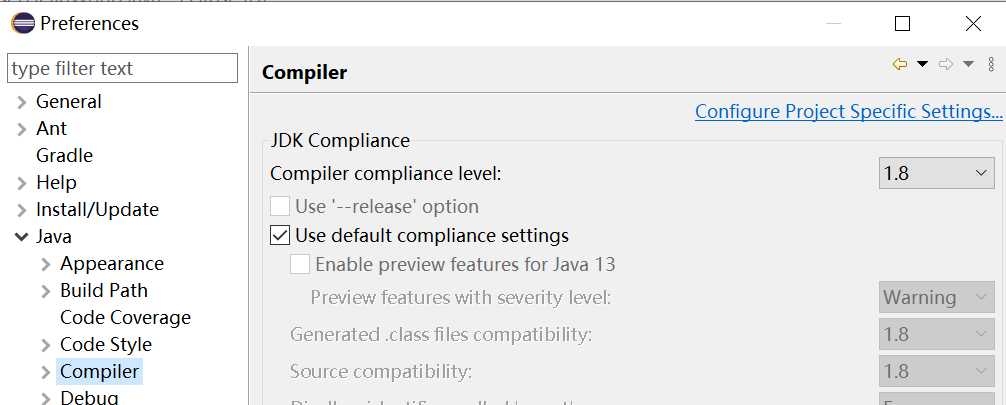1006x405 pixels.
Task: Select the Install/Update preferences item
Action: 97,210
